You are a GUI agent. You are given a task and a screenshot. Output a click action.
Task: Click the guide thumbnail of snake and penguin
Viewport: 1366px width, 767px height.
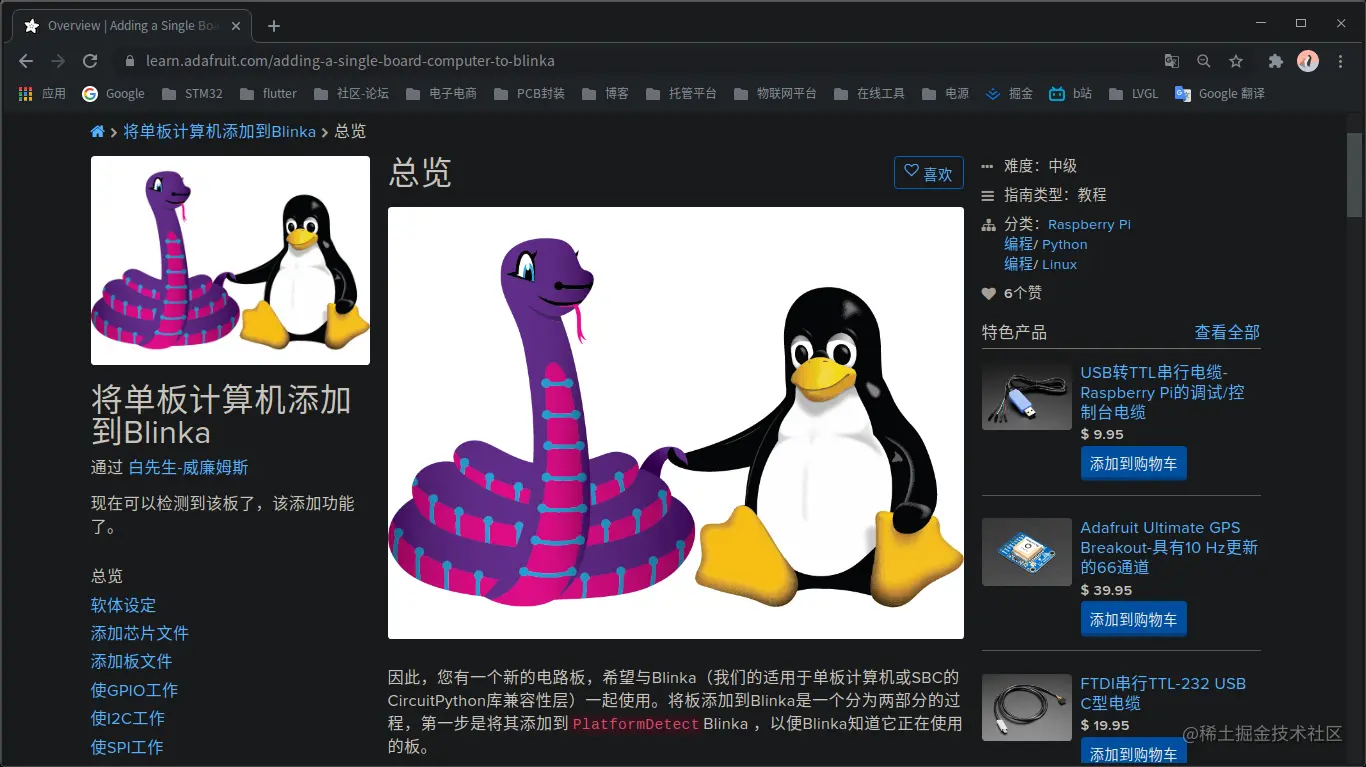(230, 260)
